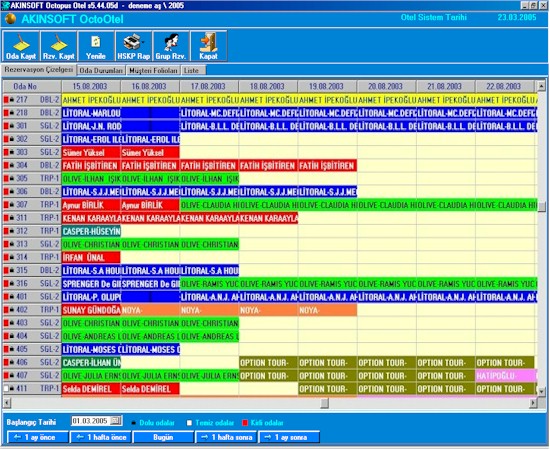550x450 pixels.
Task: Go back with 1 hafta önce button
Action: pyautogui.click(x=100, y=437)
